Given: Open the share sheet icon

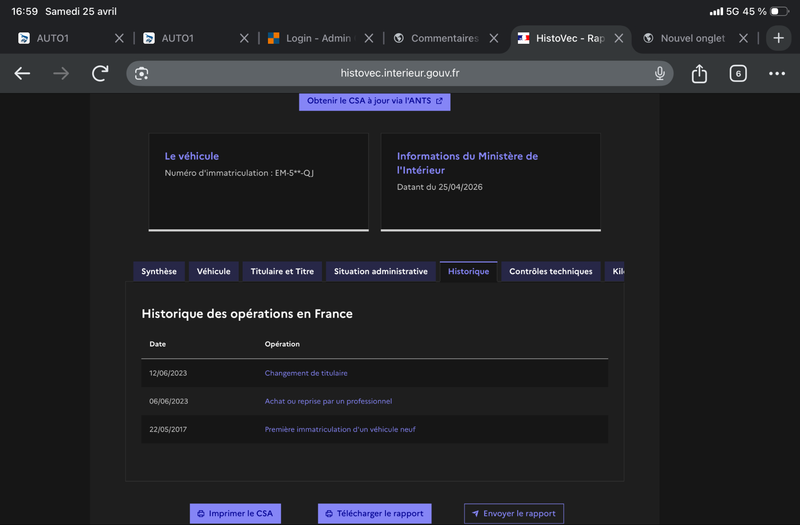Looking at the screenshot, I should click(x=699, y=73).
